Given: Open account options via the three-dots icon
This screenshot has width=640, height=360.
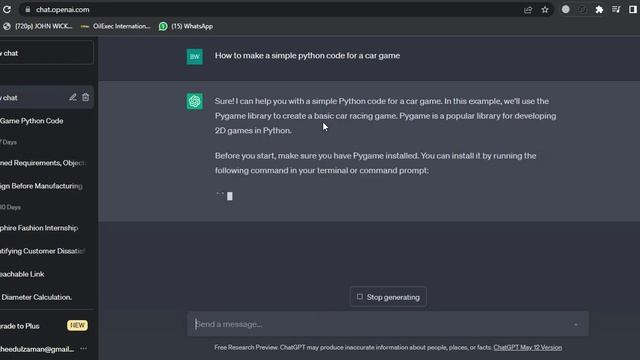Looking at the screenshot, I should pyautogui.click(x=84, y=349).
